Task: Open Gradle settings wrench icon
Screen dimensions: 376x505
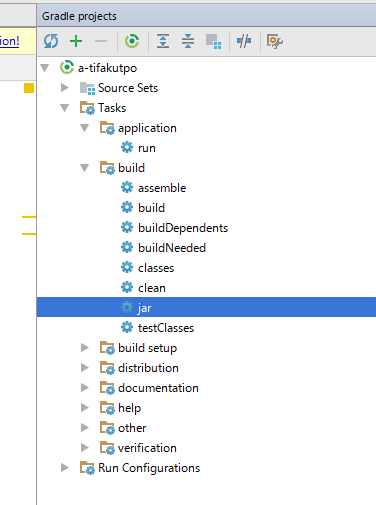Action: [x=275, y=42]
